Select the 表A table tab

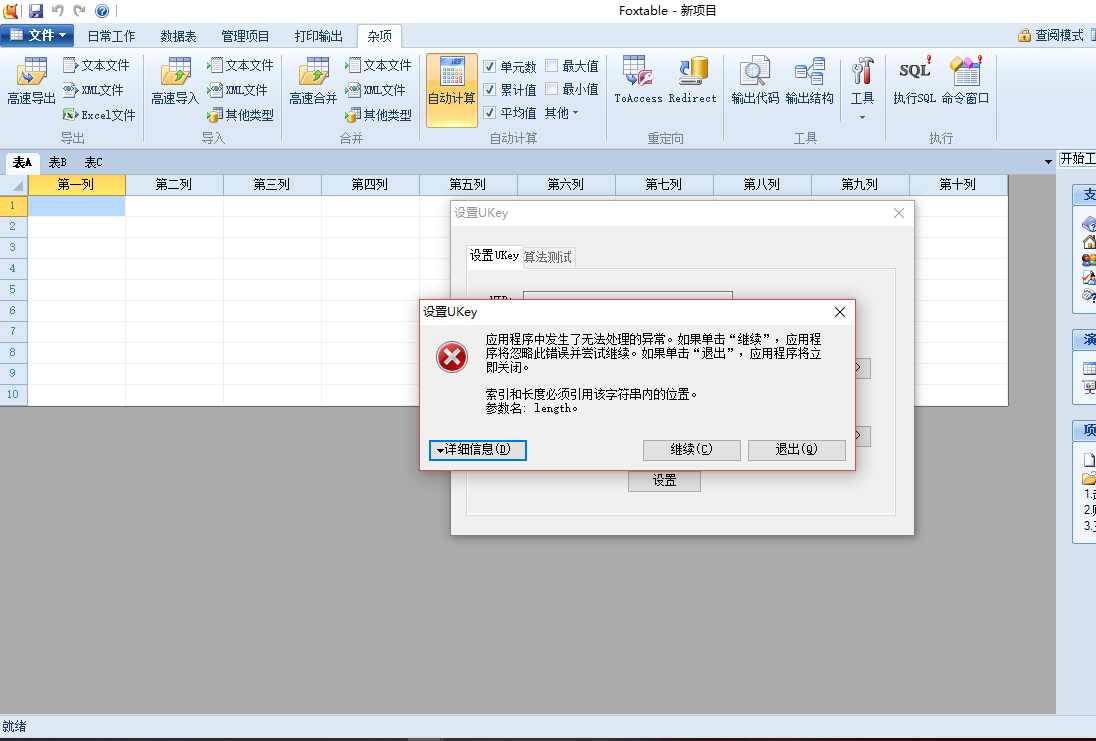pos(22,163)
